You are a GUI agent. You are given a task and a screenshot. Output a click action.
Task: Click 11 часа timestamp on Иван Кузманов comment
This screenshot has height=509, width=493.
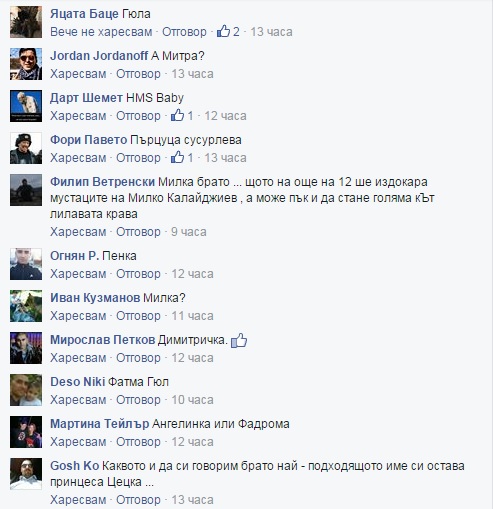tap(192, 316)
